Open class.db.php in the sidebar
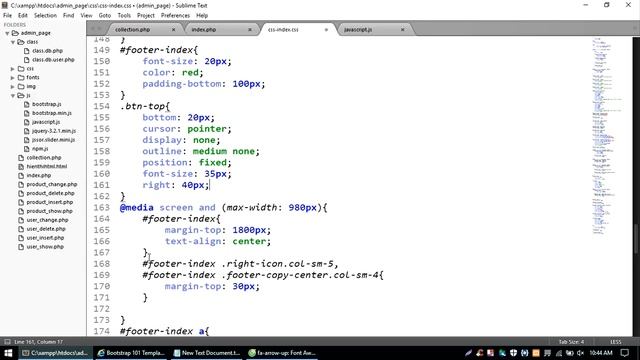The width and height of the screenshot is (640, 360). tap(47, 51)
